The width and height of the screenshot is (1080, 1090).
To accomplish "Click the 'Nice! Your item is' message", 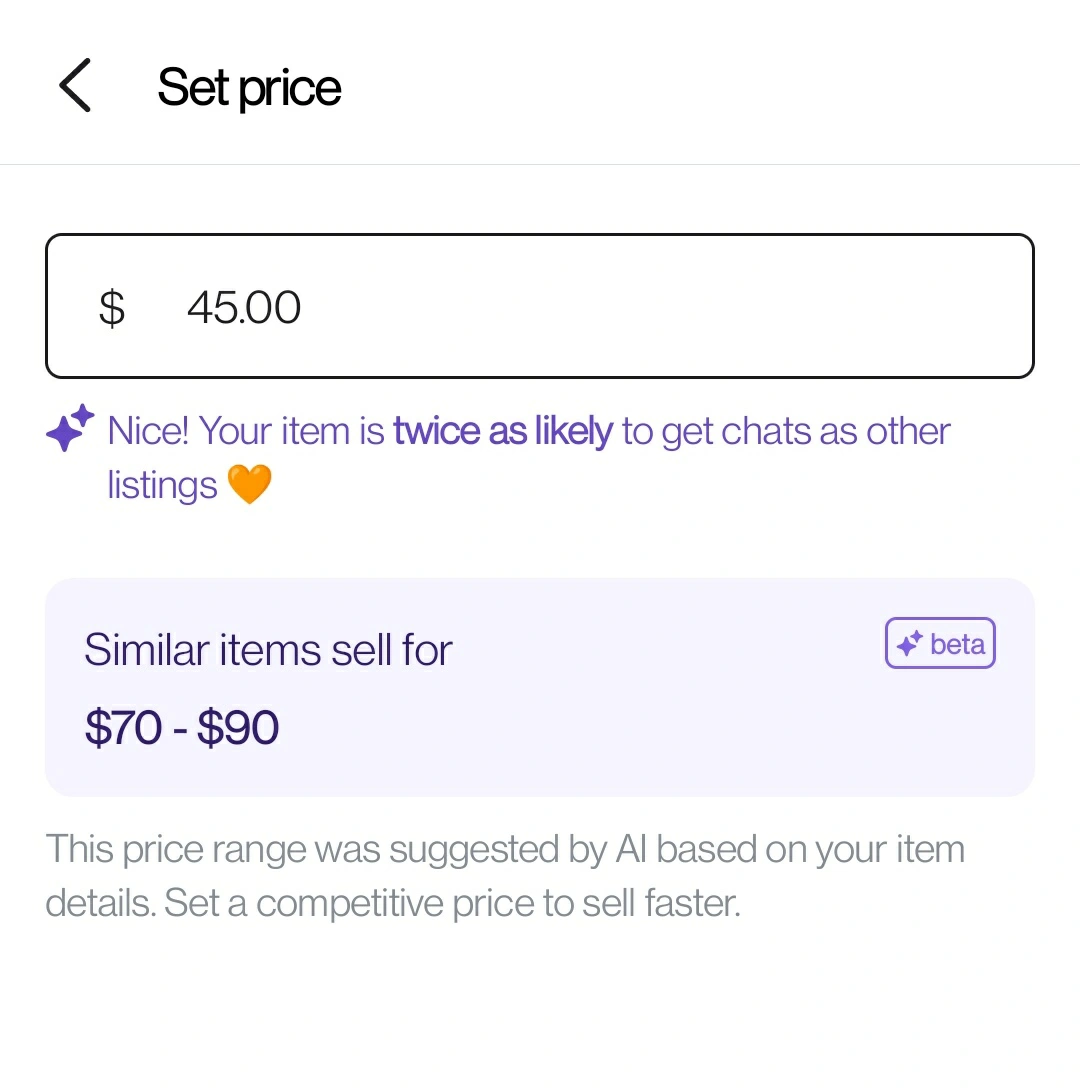I will (x=246, y=431).
